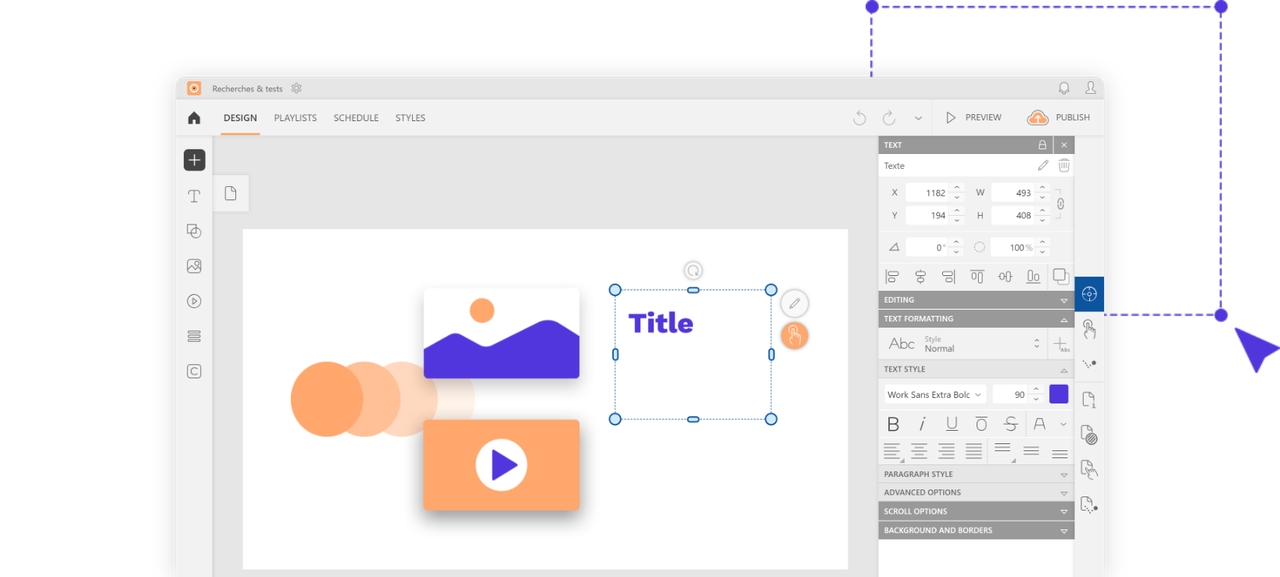Open the Work Sans Extra Bold font dropdown
This screenshot has height=577, width=1280.
[x=934, y=395]
